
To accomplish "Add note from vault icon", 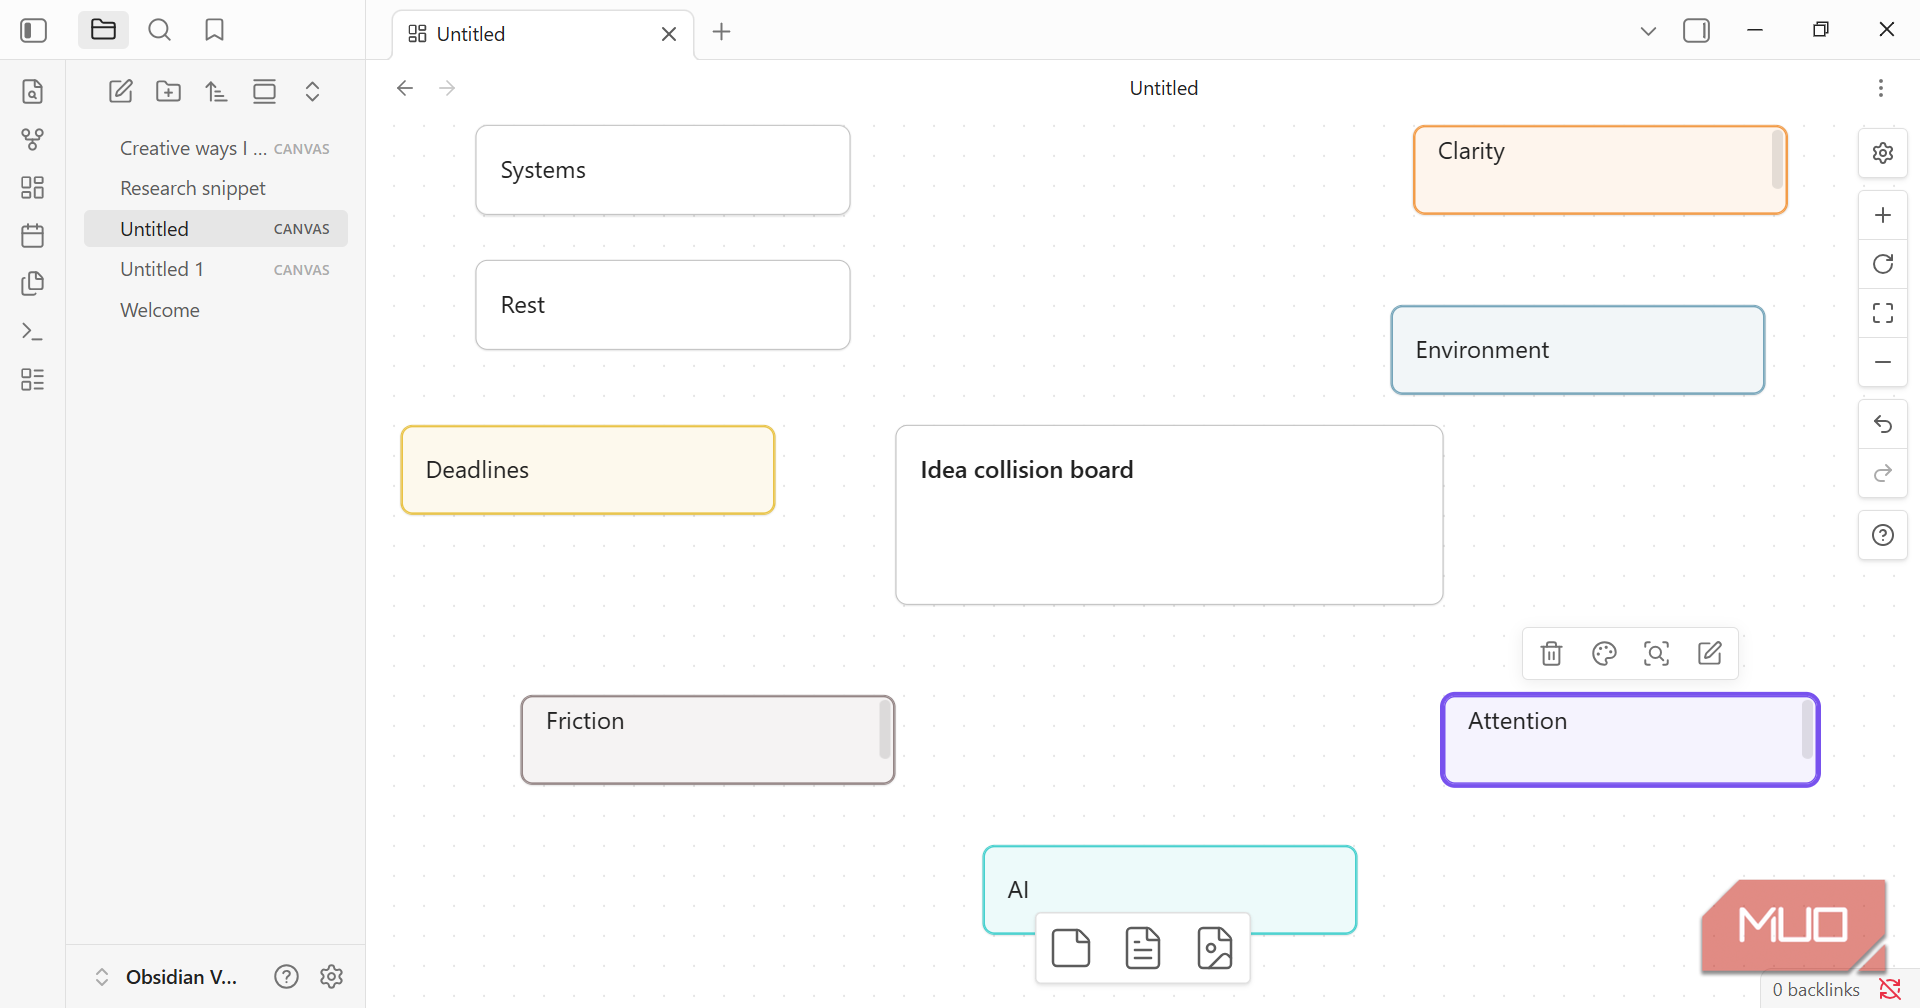I will (1143, 948).
